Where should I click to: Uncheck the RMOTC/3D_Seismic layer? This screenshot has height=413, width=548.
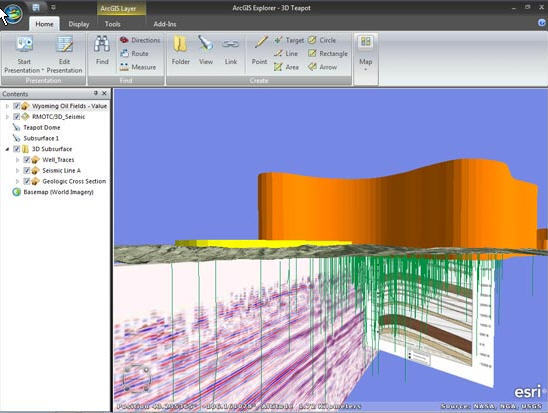point(16,117)
